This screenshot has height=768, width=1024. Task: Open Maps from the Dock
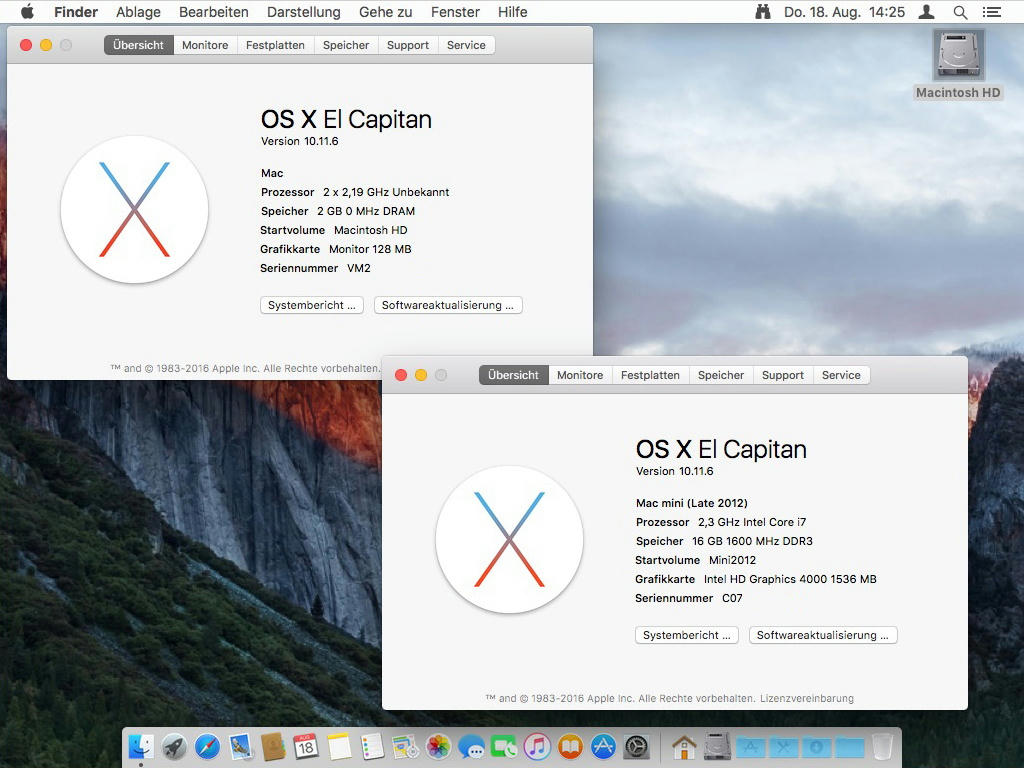tap(405, 746)
